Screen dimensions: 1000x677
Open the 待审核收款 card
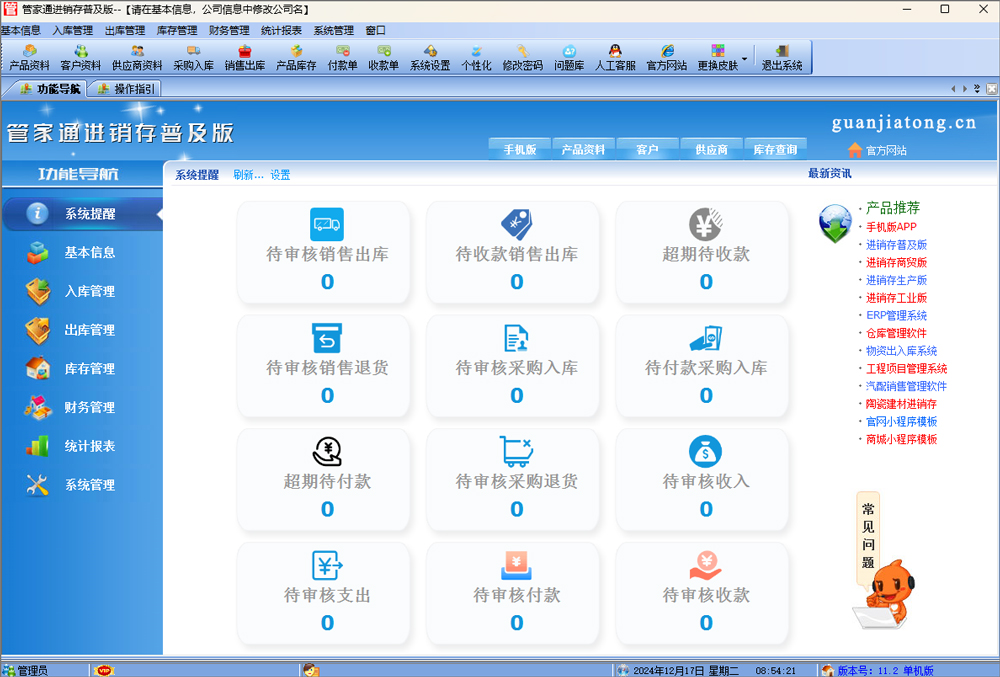(702, 593)
